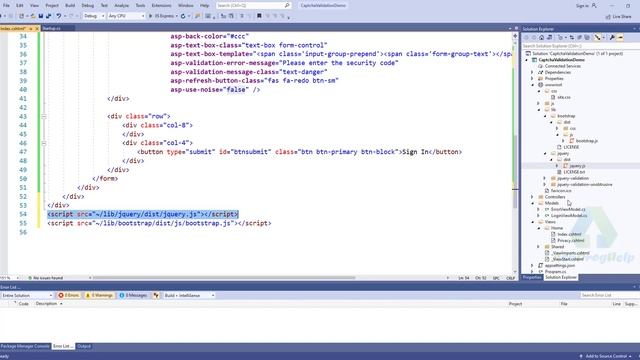Select favicon.ico in Solution Explorer
This screenshot has height=360, width=640.
(x=560, y=191)
